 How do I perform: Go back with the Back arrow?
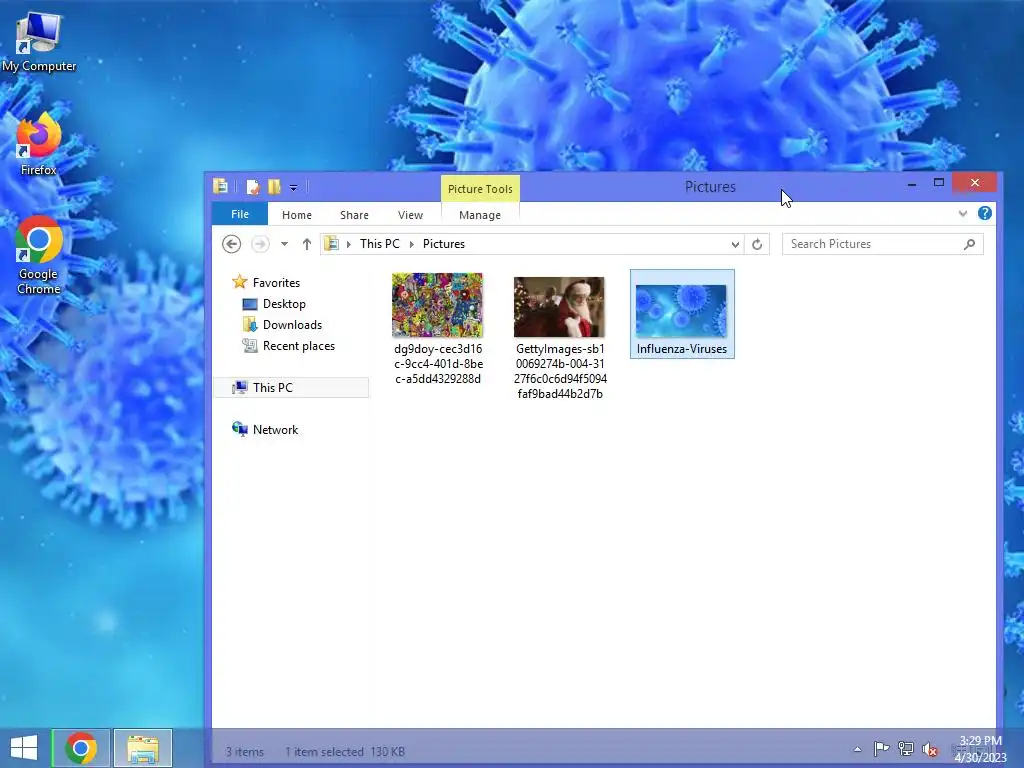point(231,244)
